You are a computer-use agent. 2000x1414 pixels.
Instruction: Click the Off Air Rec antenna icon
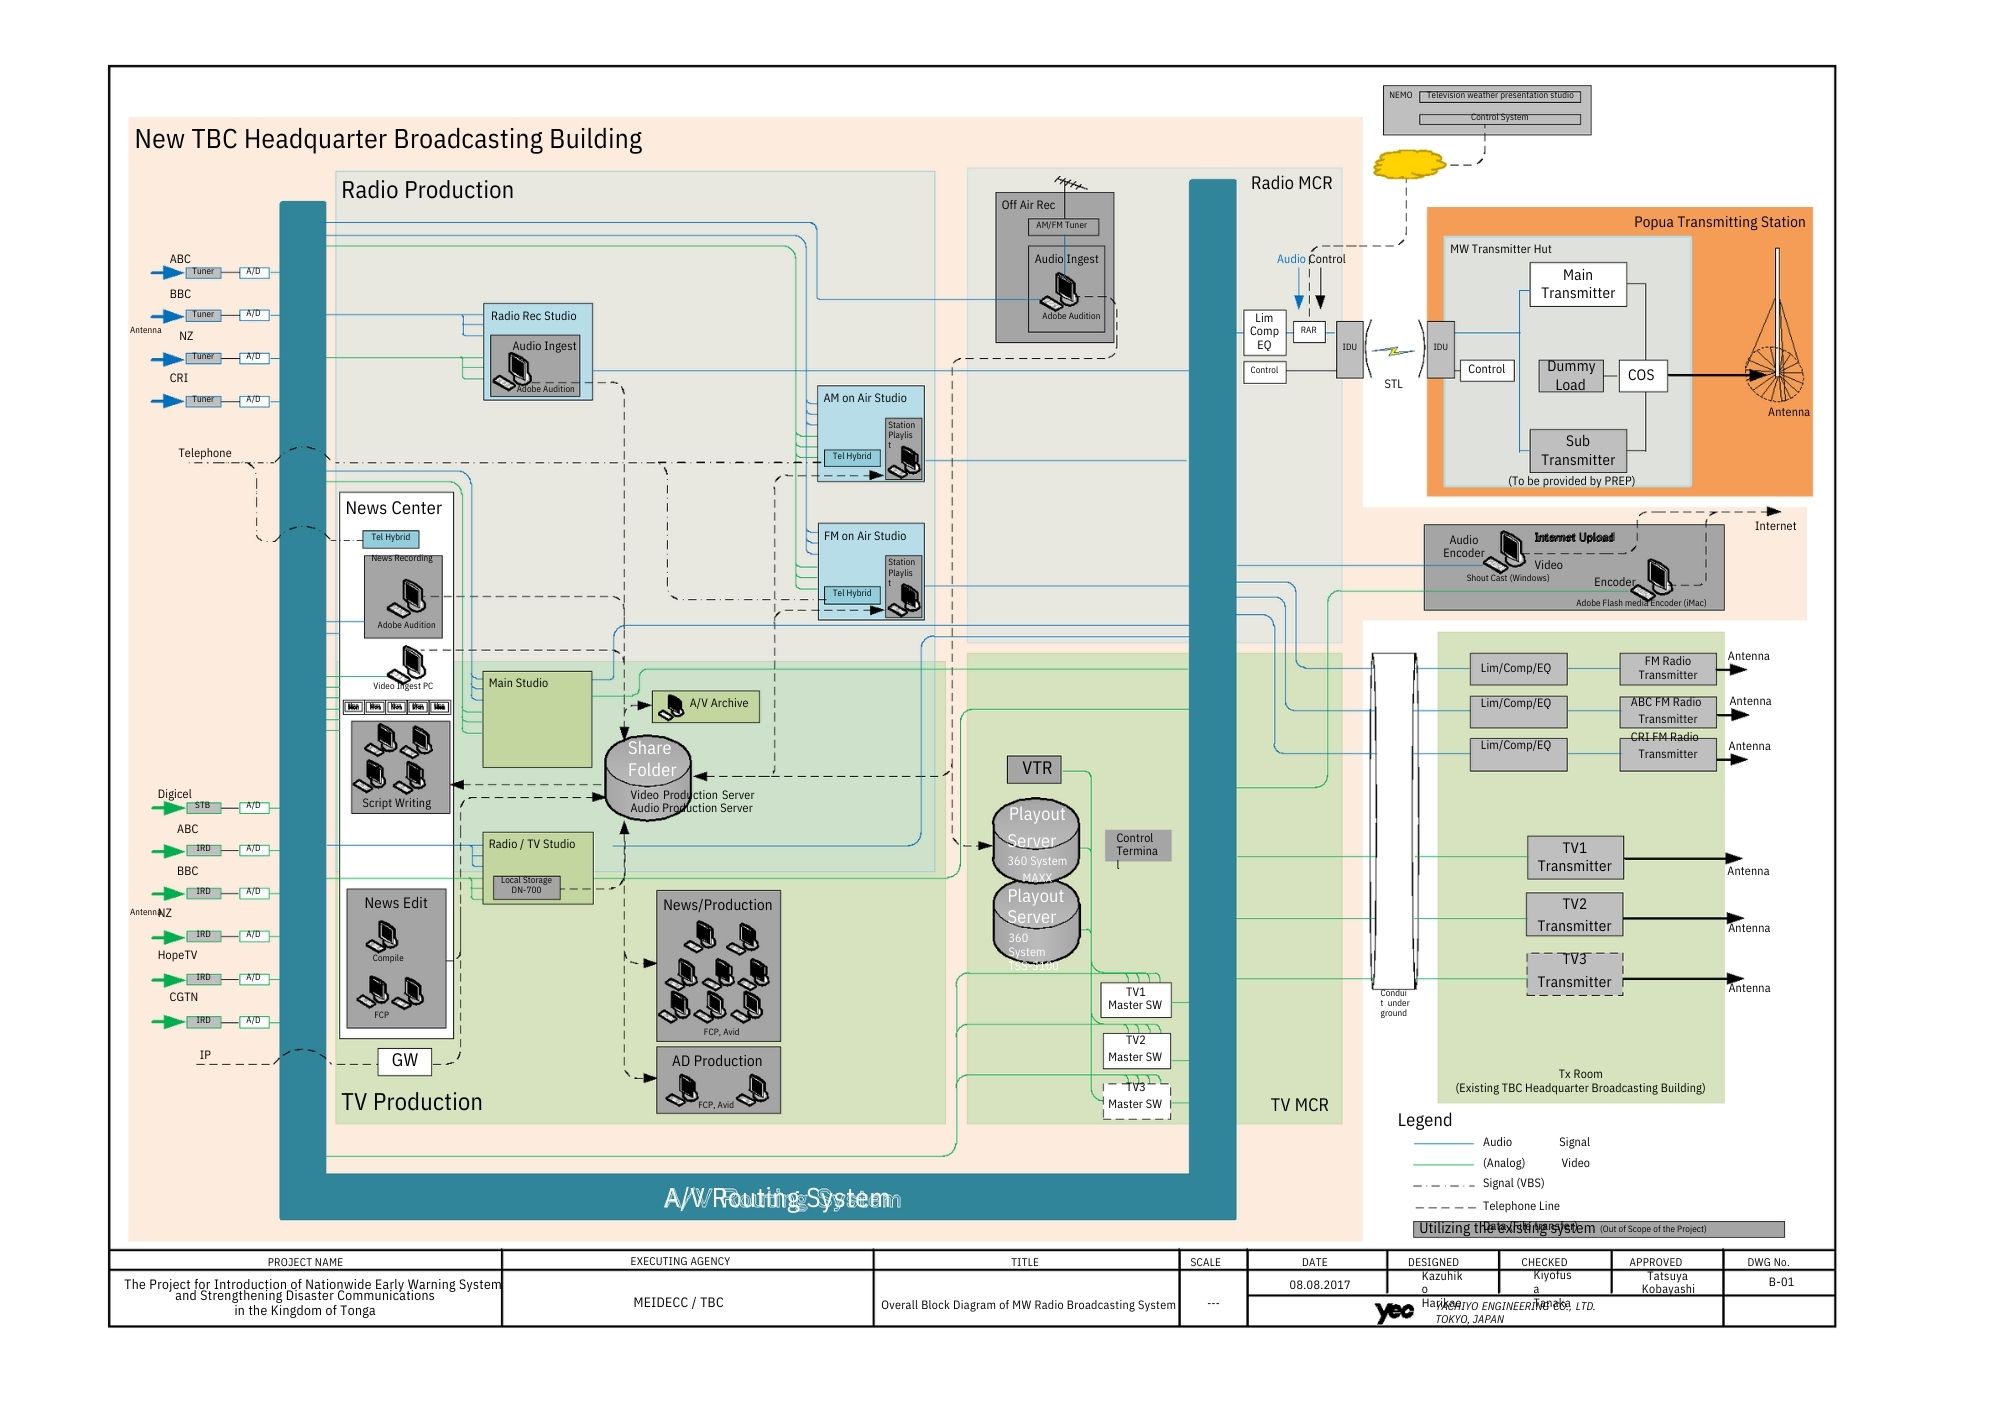tap(1069, 183)
